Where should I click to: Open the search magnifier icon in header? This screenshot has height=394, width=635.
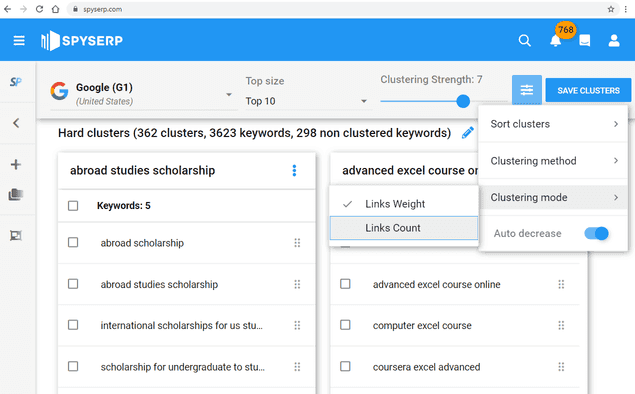pos(524,40)
